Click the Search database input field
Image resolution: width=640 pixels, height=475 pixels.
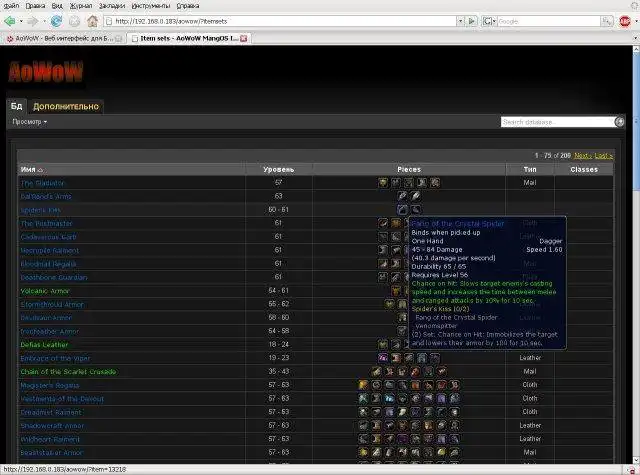tap(558, 122)
